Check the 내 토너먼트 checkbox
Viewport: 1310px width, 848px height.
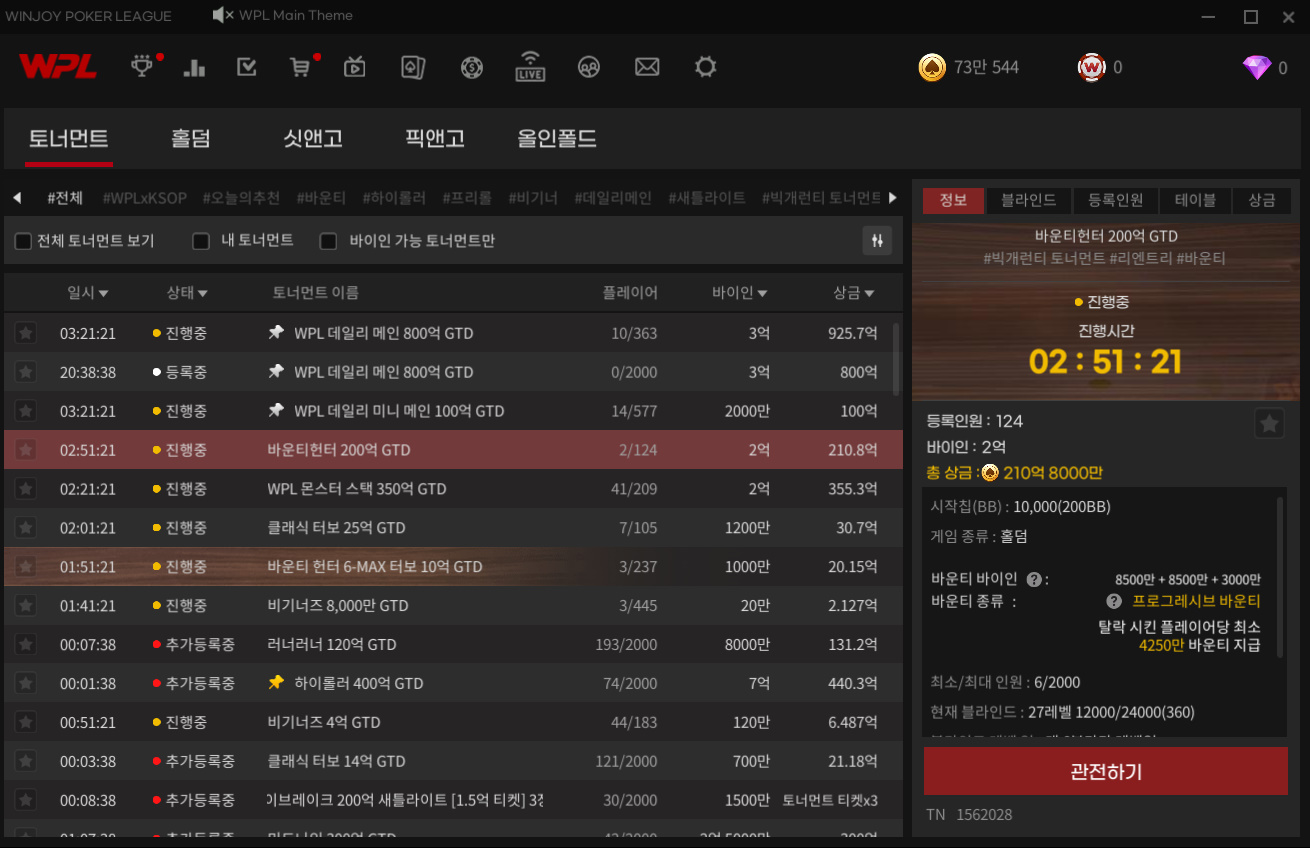[x=201, y=241]
